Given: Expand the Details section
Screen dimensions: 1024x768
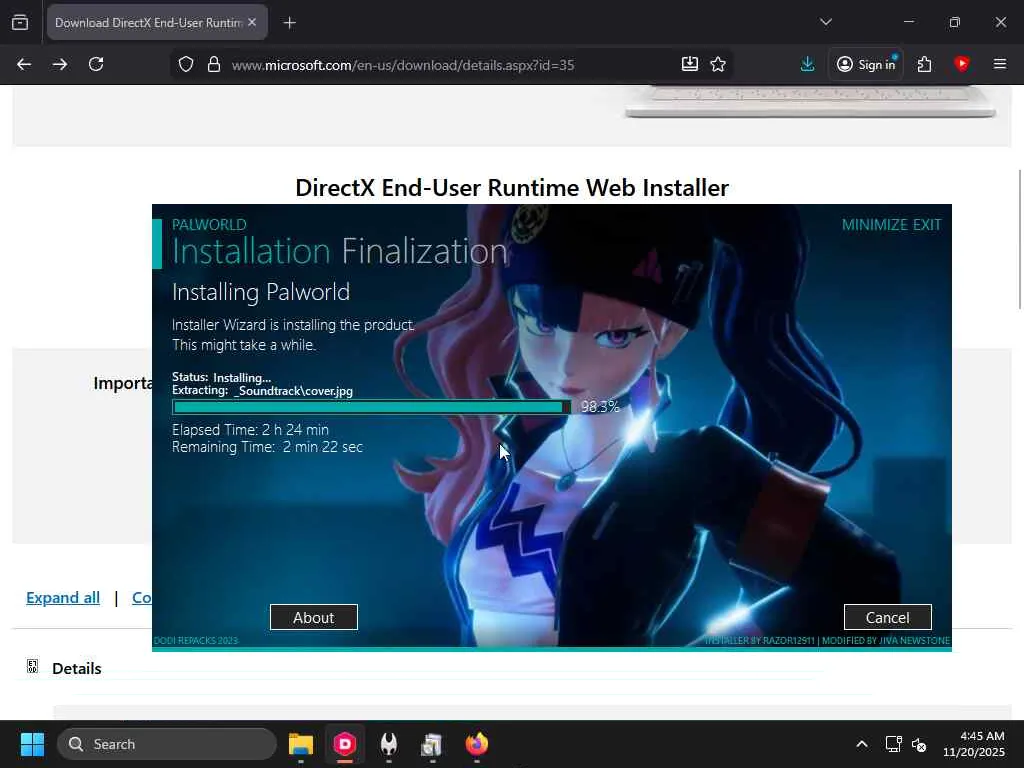Looking at the screenshot, I should [x=76, y=669].
